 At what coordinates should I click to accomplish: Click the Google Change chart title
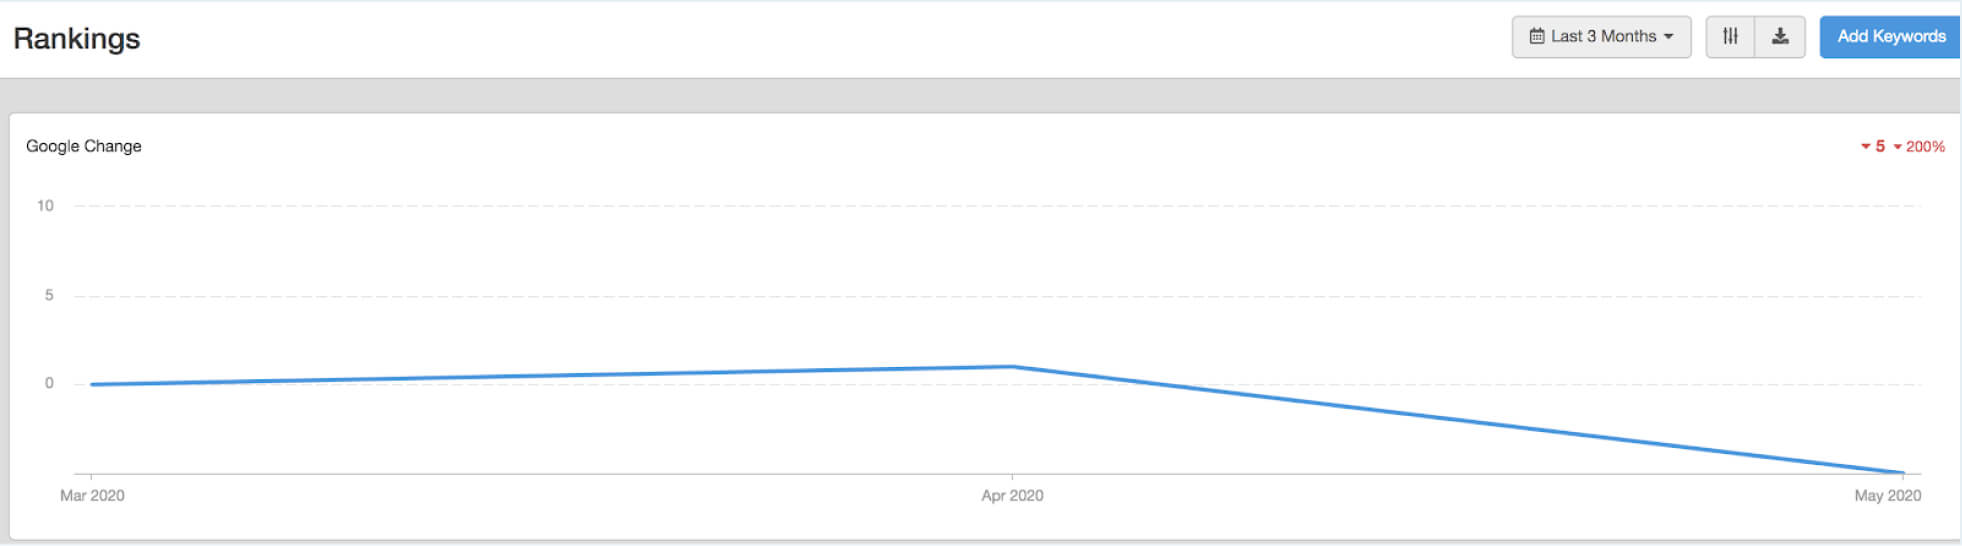pos(84,146)
